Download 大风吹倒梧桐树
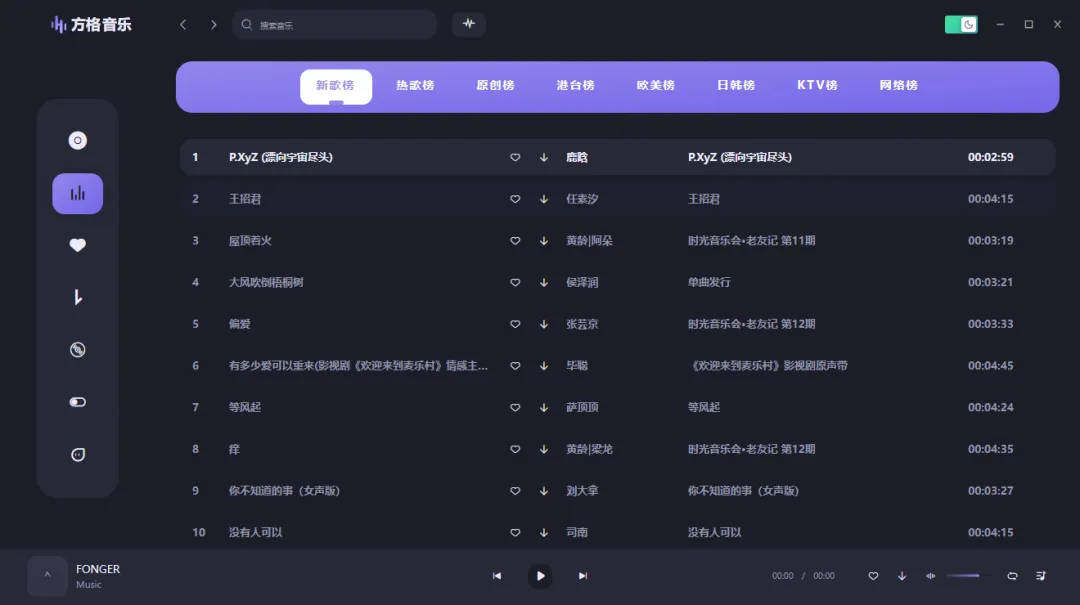Viewport: 1080px width, 605px height. [543, 283]
